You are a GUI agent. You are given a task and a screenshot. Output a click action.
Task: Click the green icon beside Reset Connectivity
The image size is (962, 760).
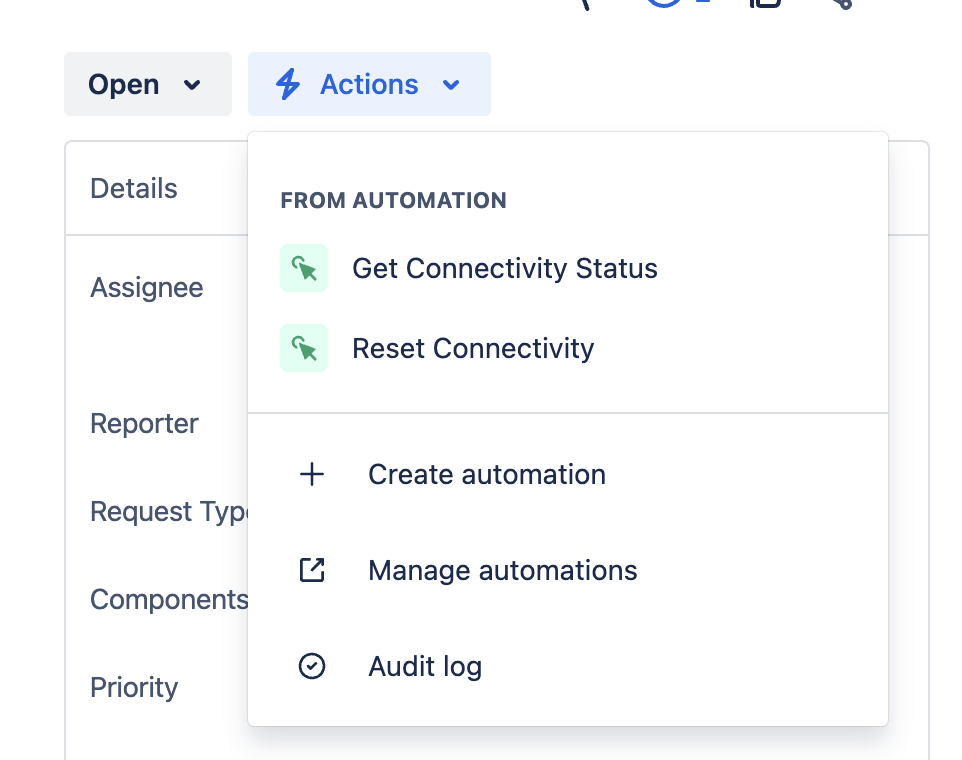tap(304, 348)
